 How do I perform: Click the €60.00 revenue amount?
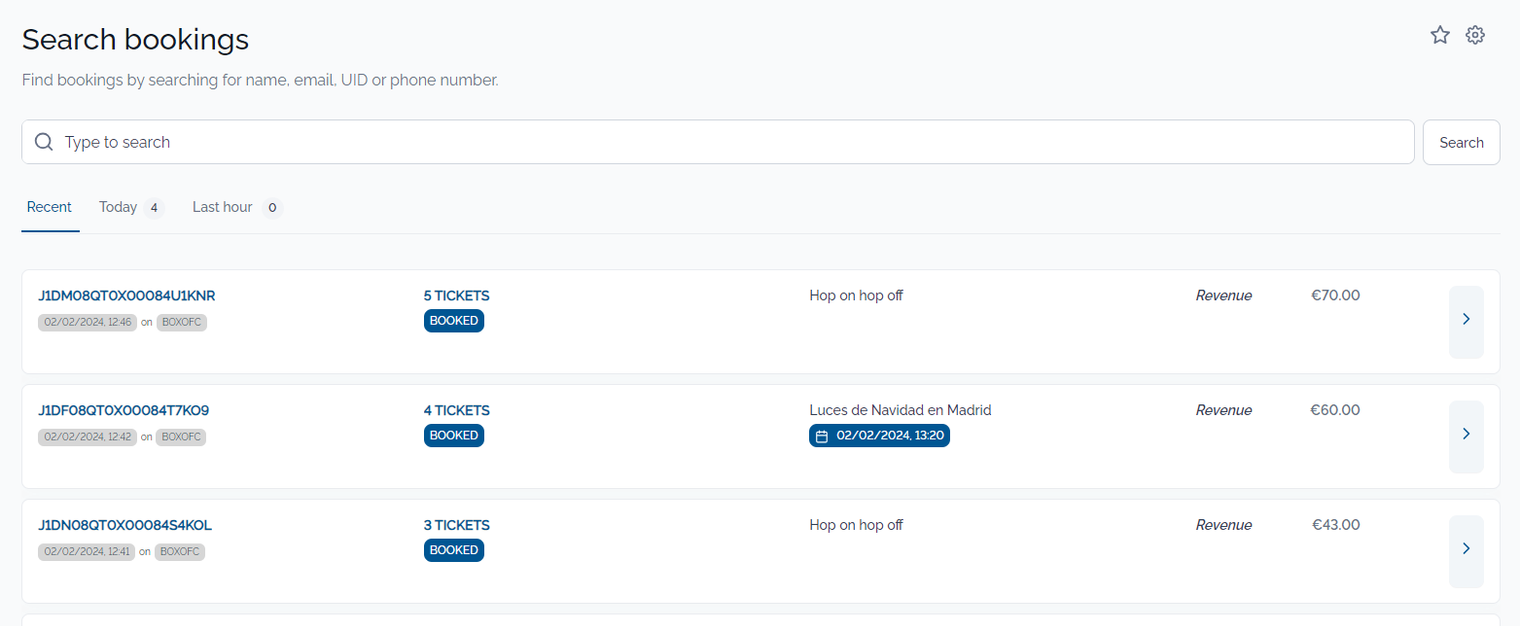coord(1336,410)
